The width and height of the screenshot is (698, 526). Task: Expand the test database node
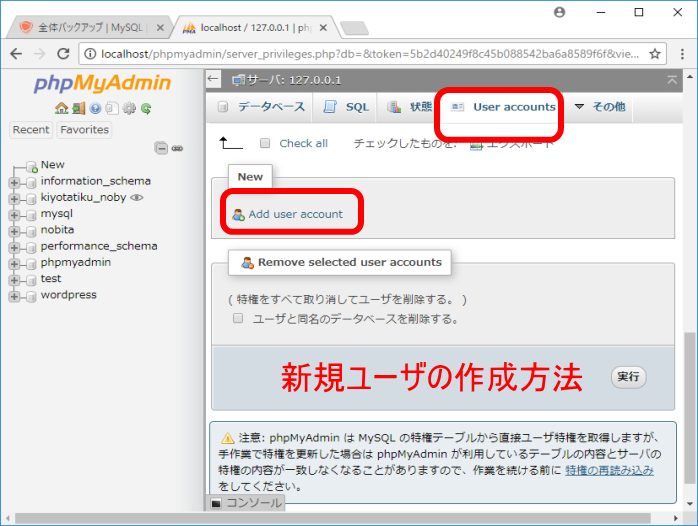tap(14, 280)
